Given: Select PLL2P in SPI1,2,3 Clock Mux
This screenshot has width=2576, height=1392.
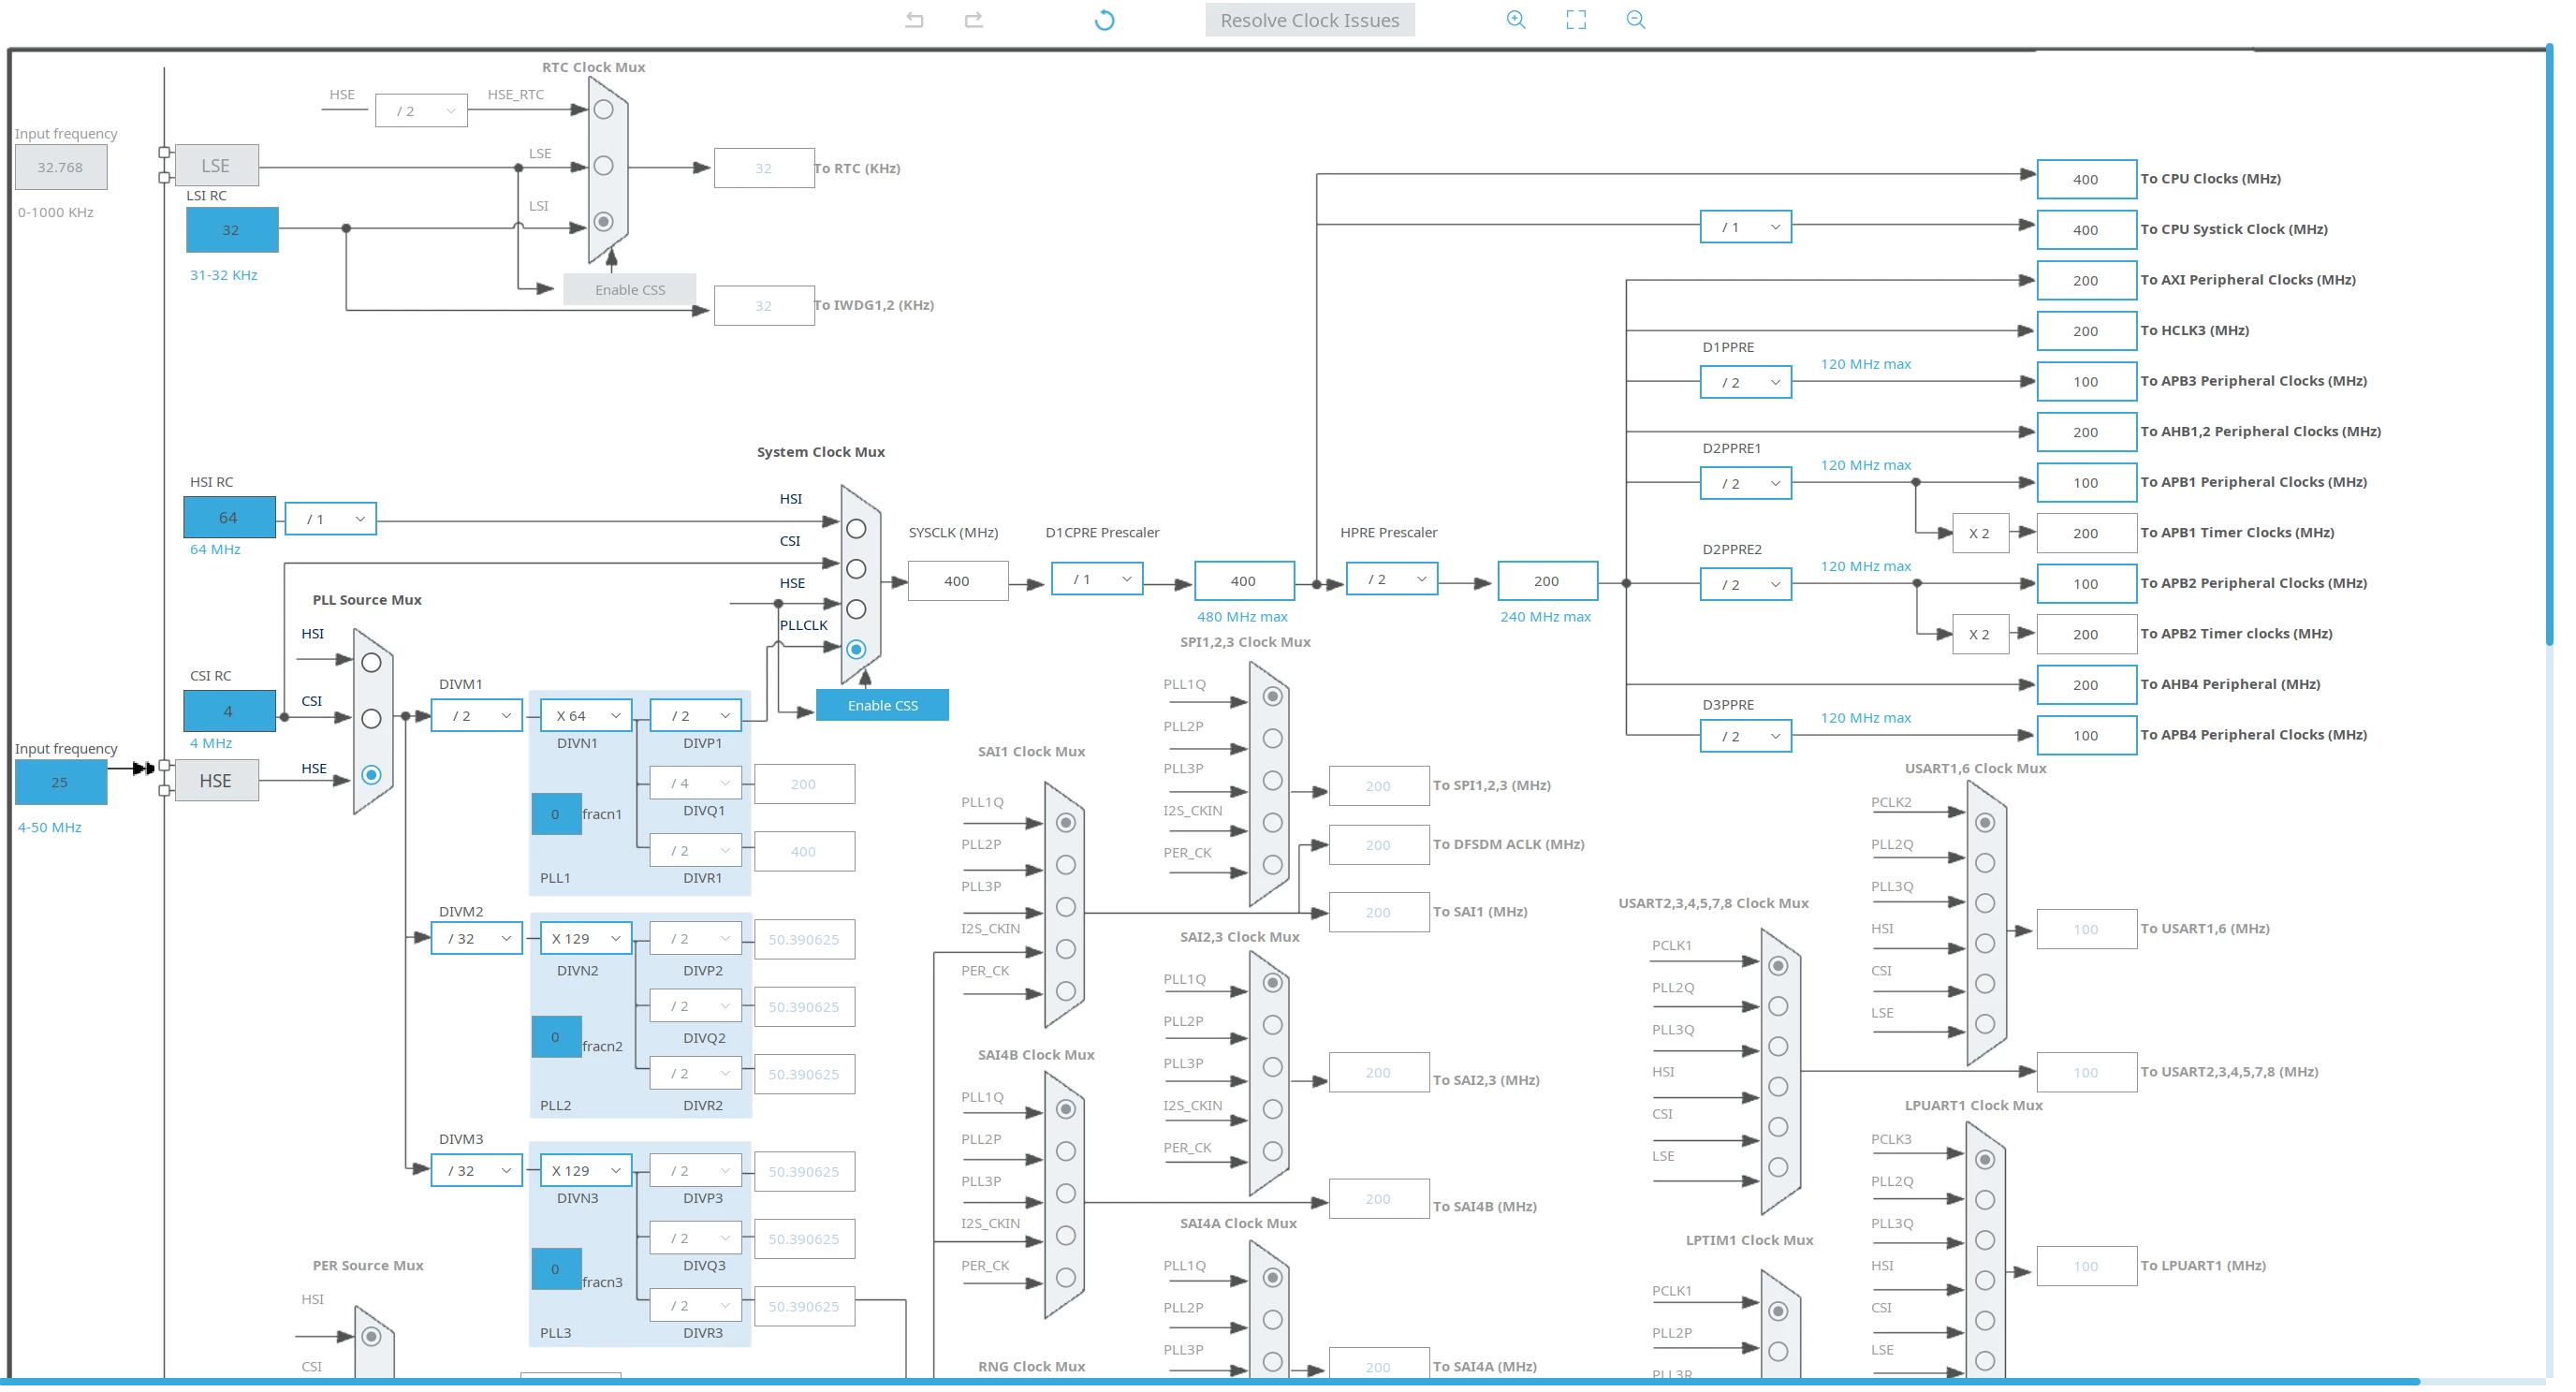Looking at the screenshot, I should point(1272,738).
